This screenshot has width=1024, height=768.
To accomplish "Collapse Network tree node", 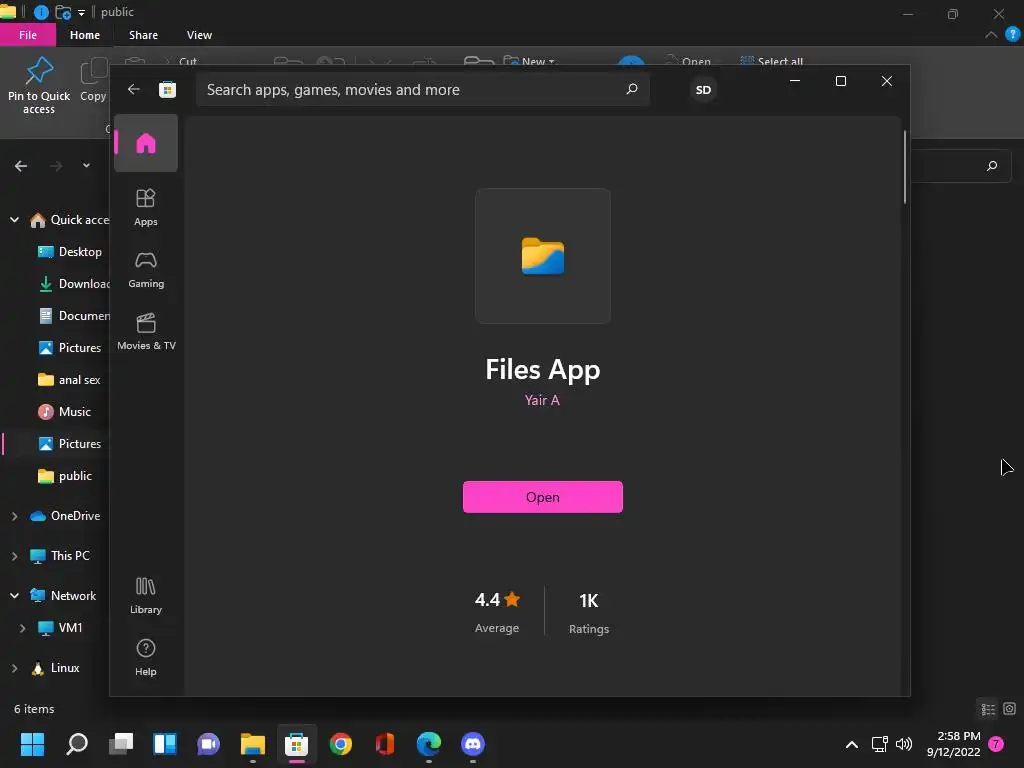I will tap(14, 596).
